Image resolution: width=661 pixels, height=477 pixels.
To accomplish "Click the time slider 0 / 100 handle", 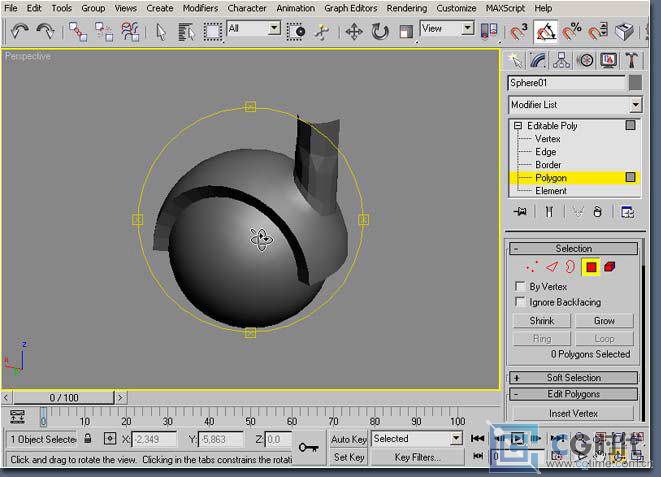I will click(64, 397).
